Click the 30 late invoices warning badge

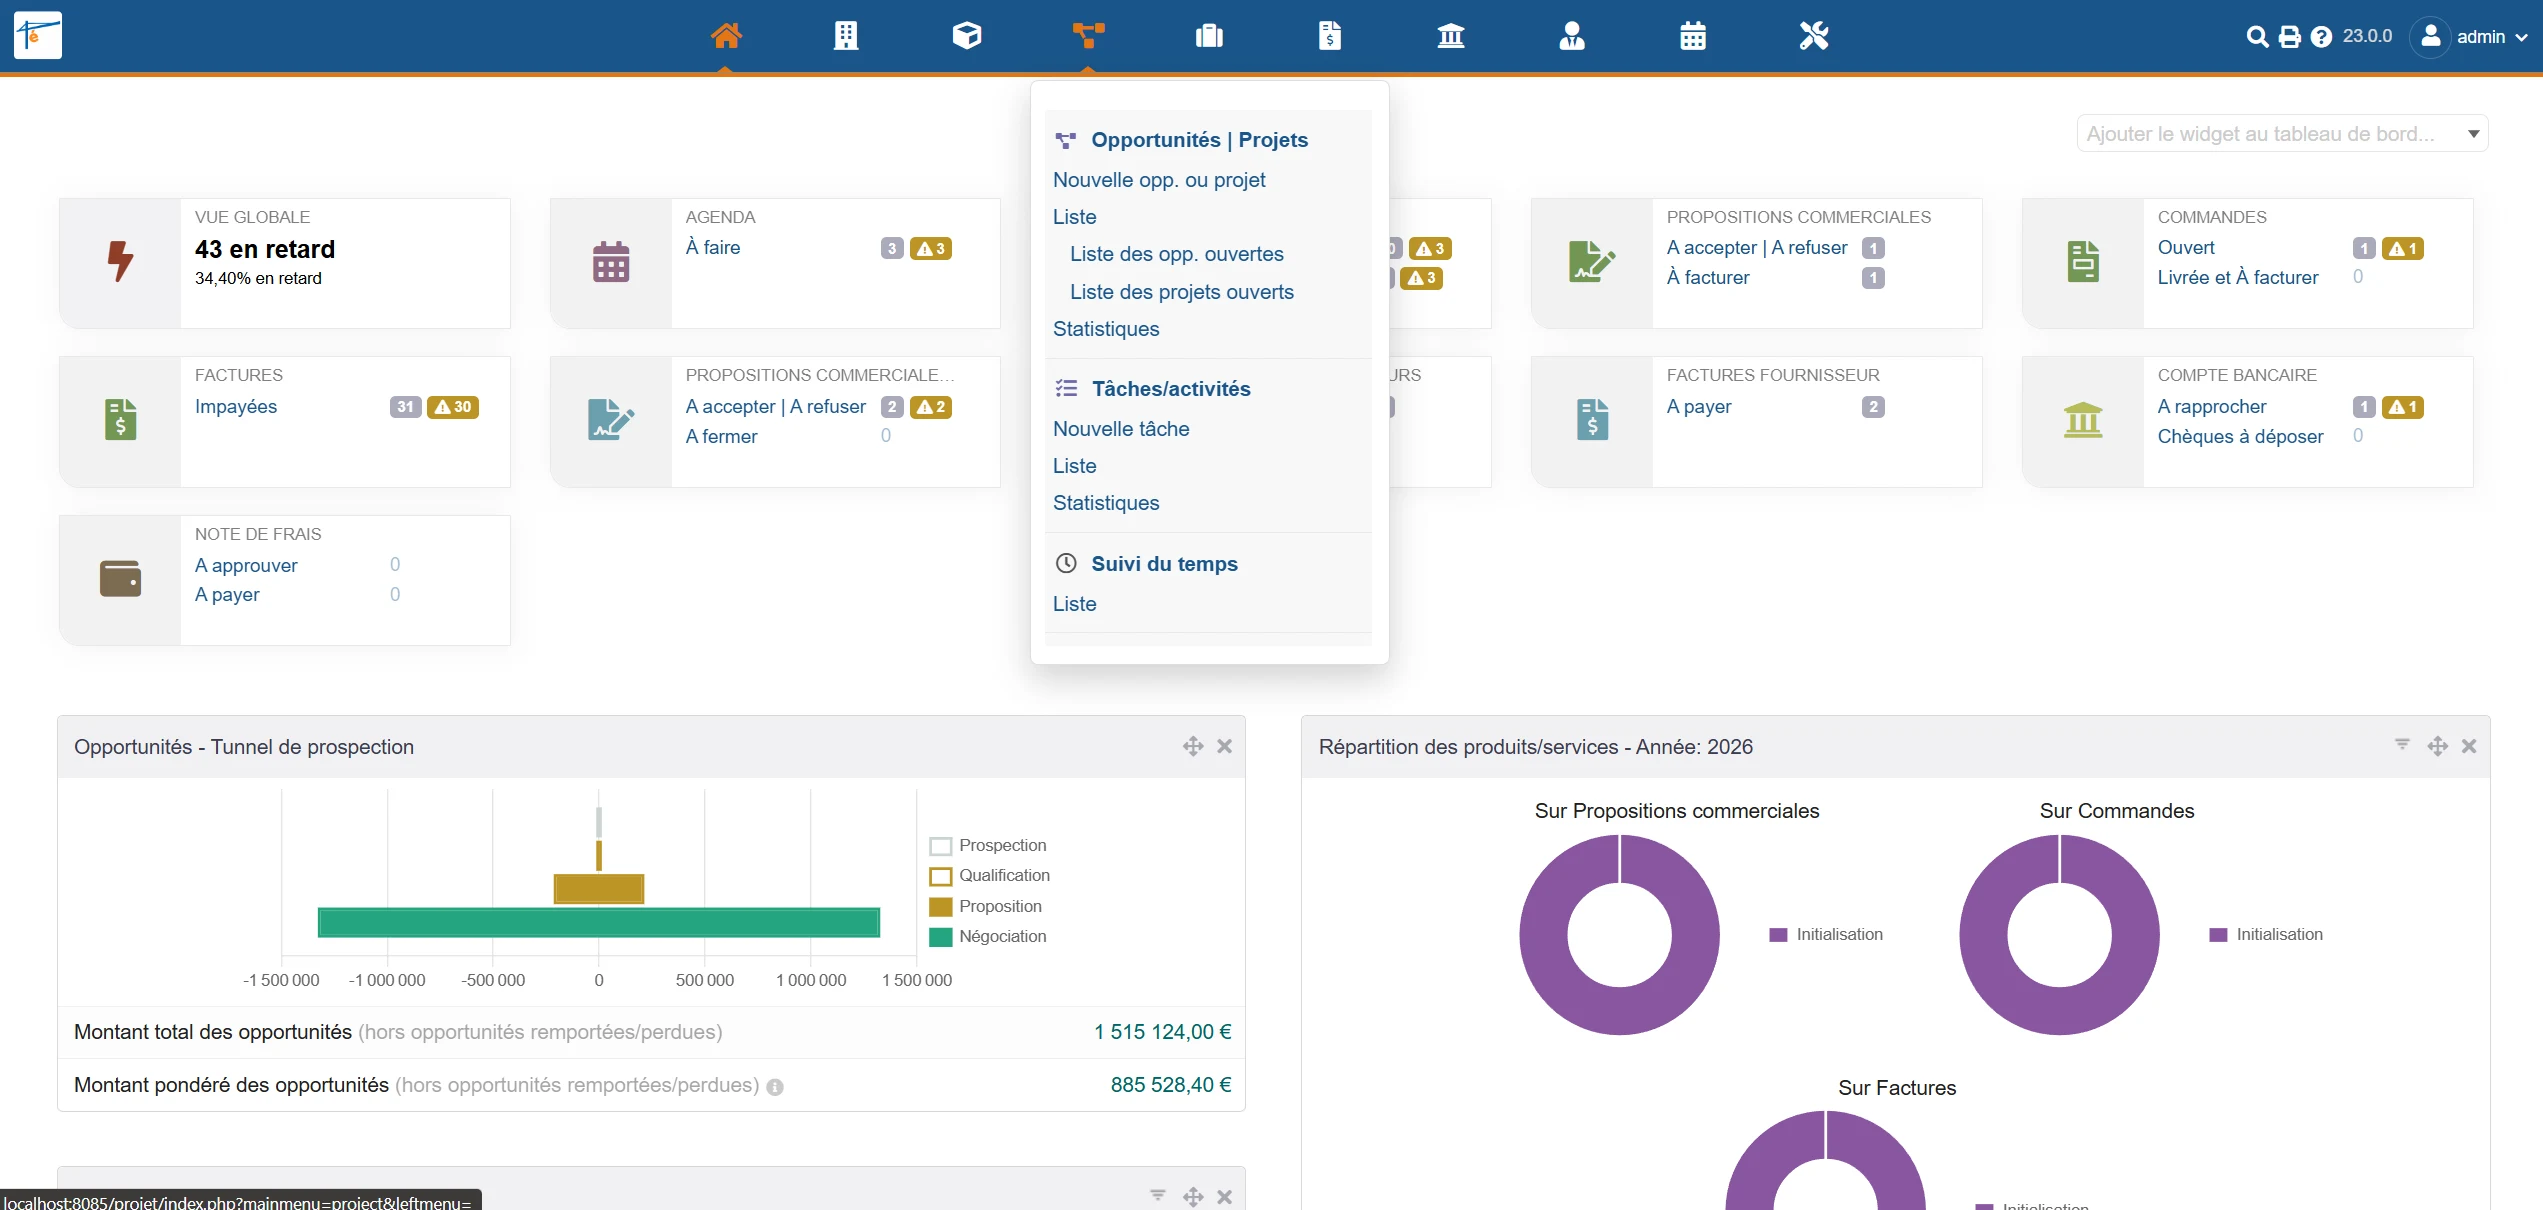(x=453, y=407)
